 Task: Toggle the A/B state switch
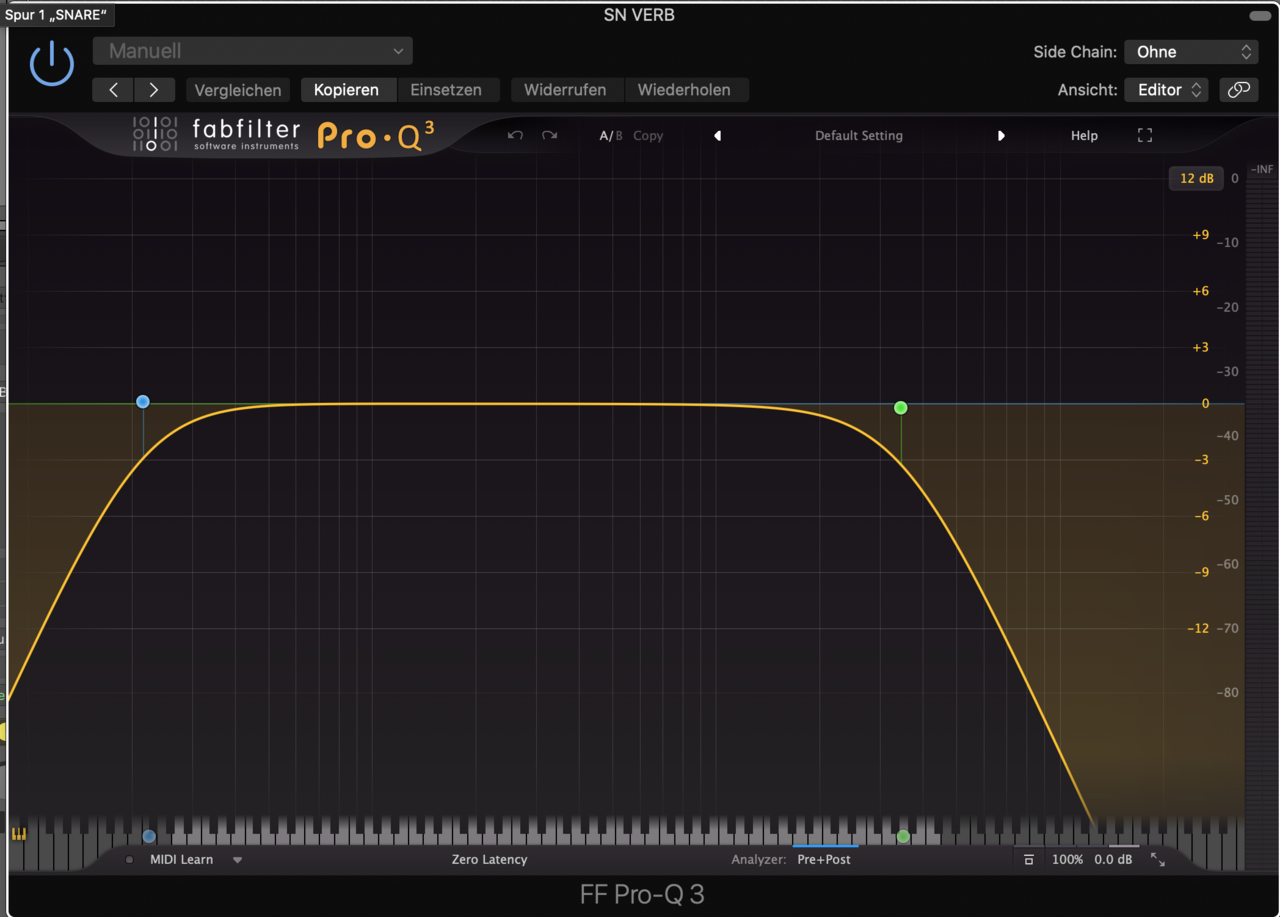pos(610,136)
